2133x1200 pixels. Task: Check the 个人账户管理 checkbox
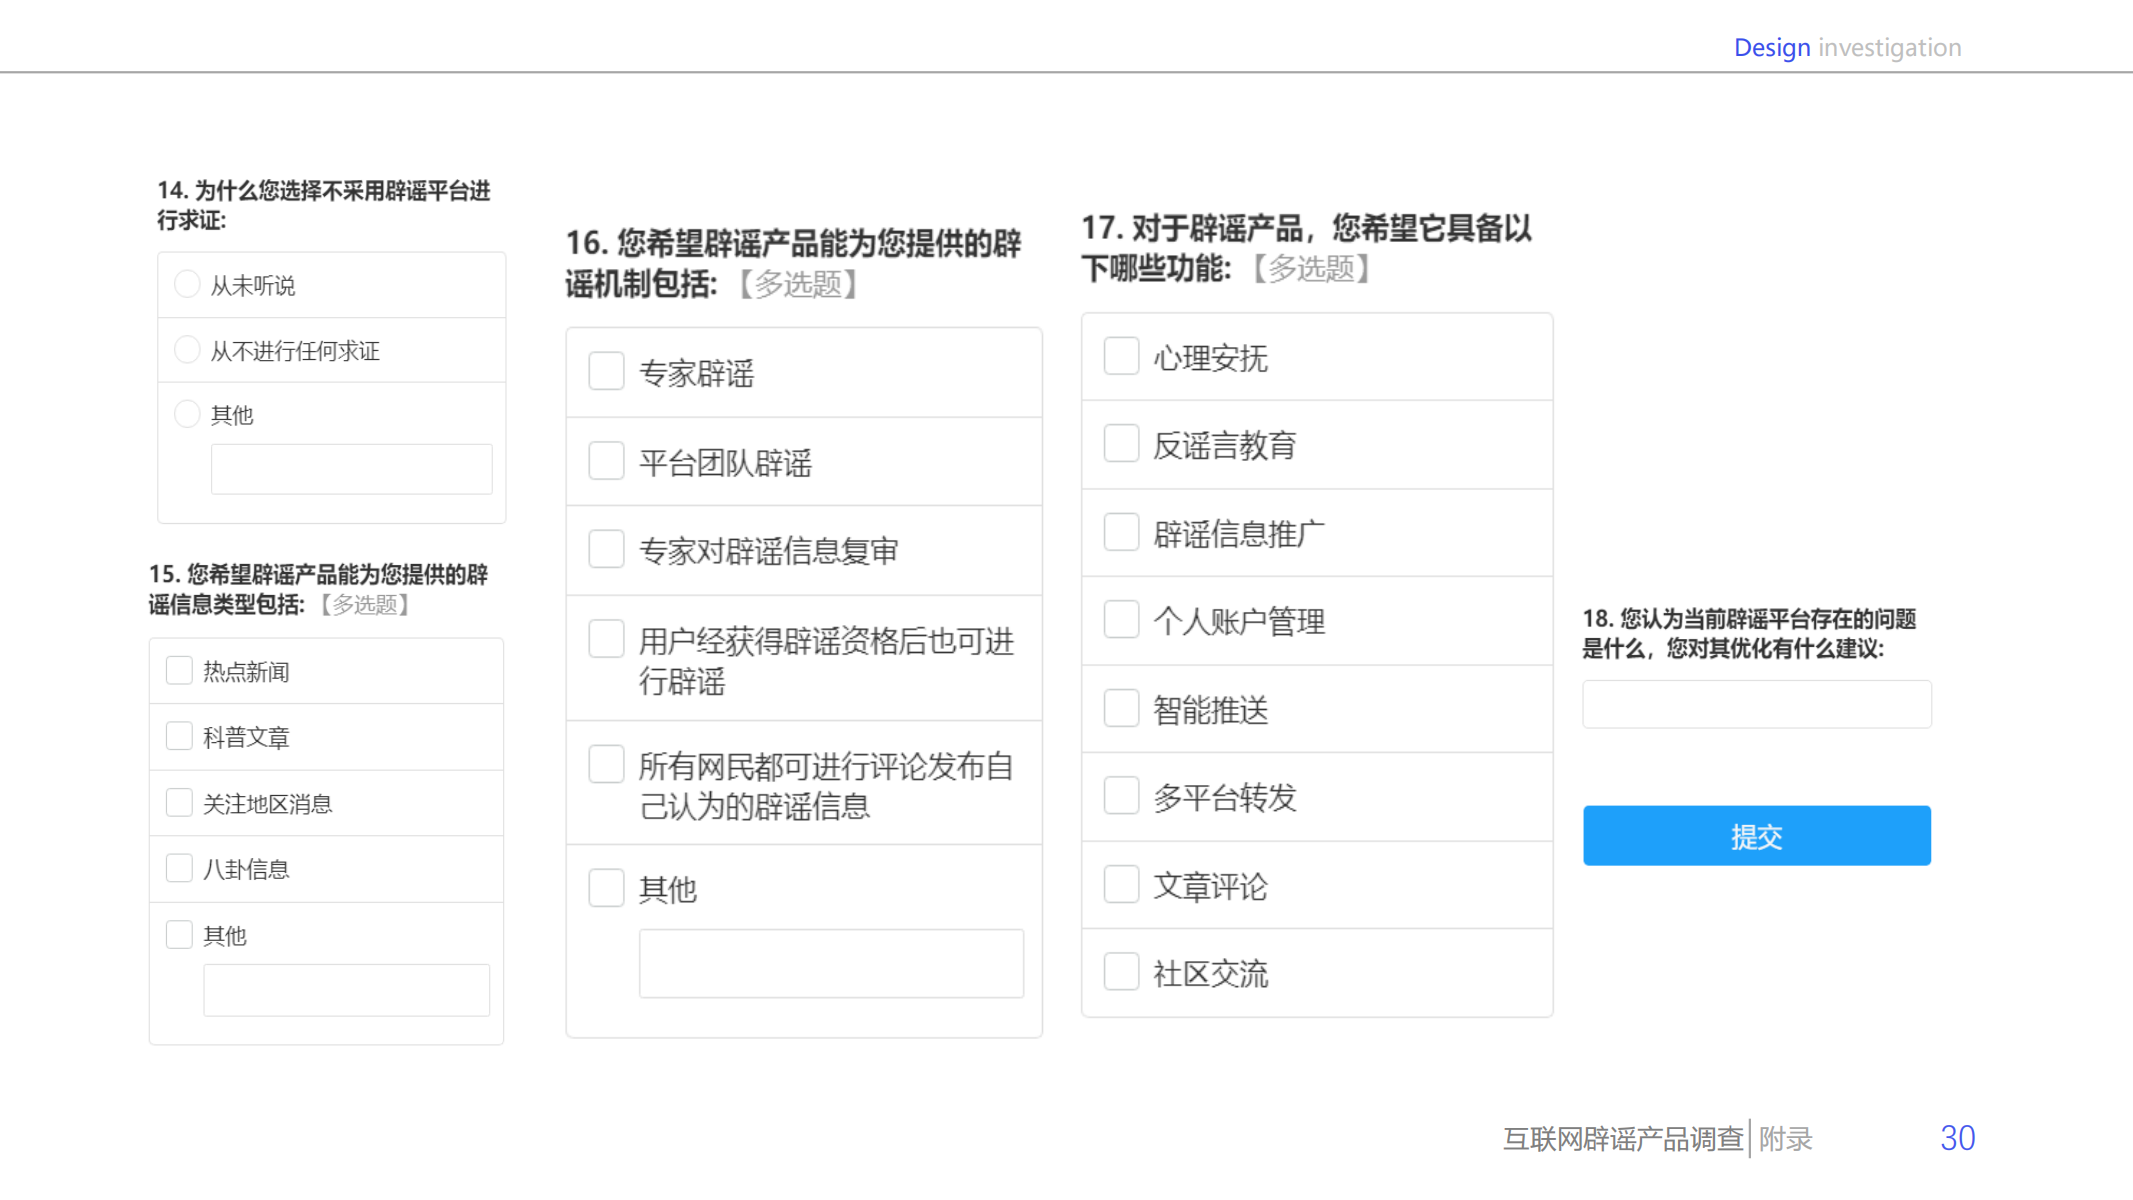pos(1121,620)
